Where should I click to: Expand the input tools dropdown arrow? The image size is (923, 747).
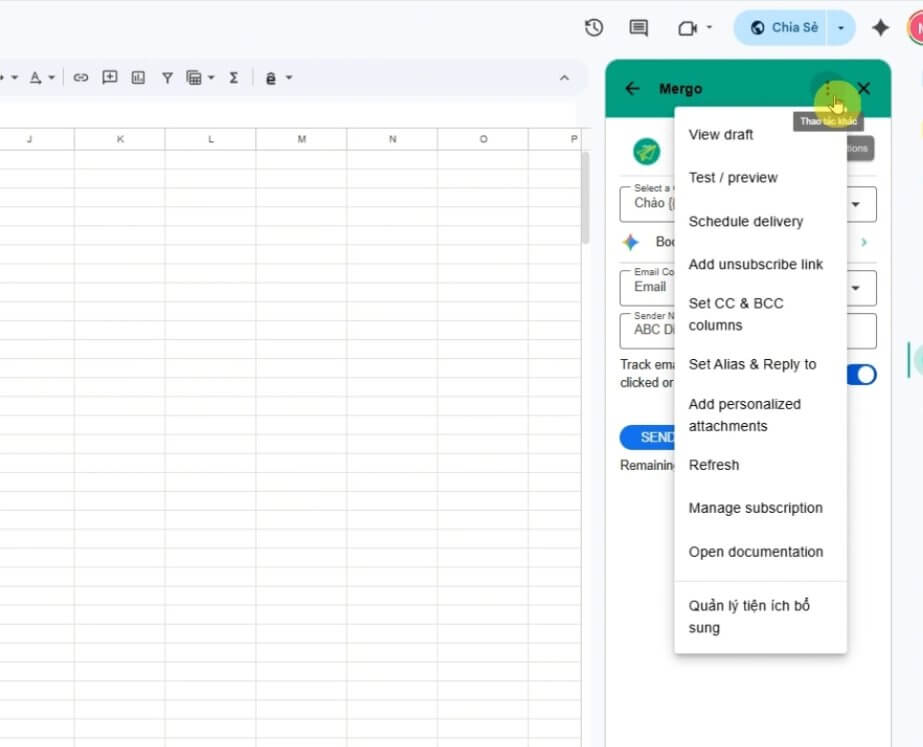(289, 78)
